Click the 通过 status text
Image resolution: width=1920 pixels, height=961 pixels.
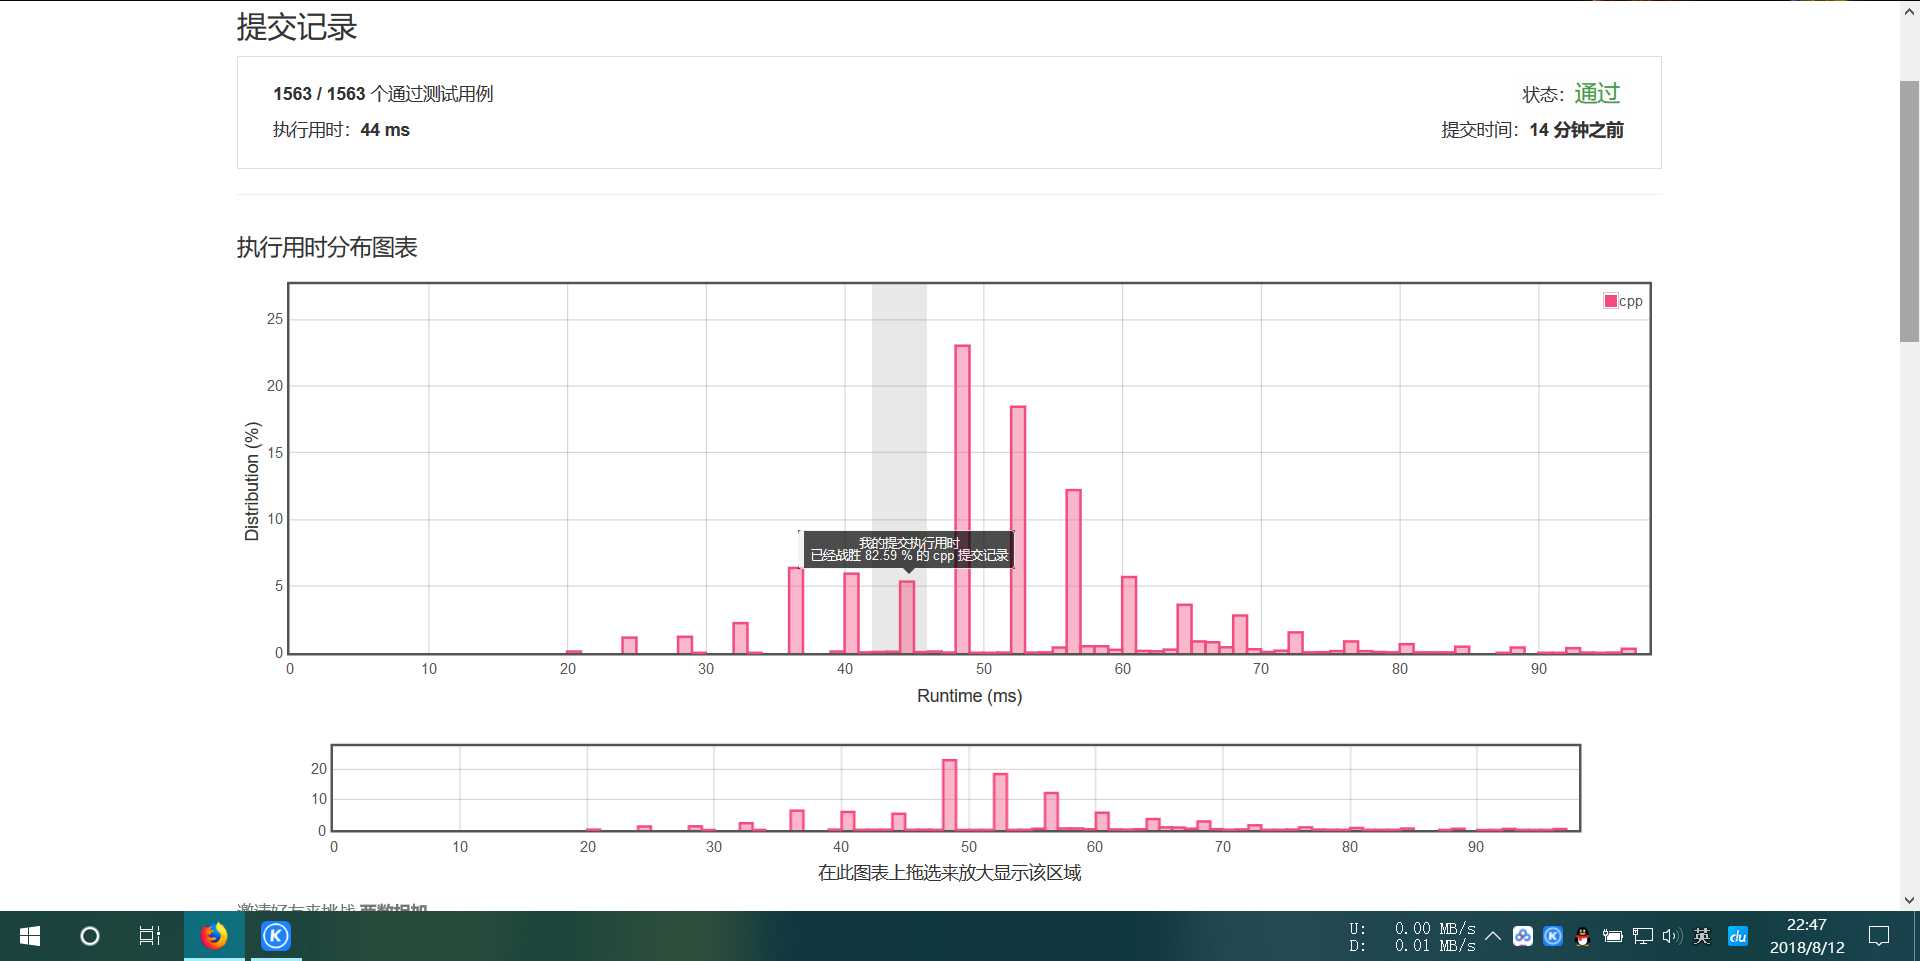(1597, 93)
